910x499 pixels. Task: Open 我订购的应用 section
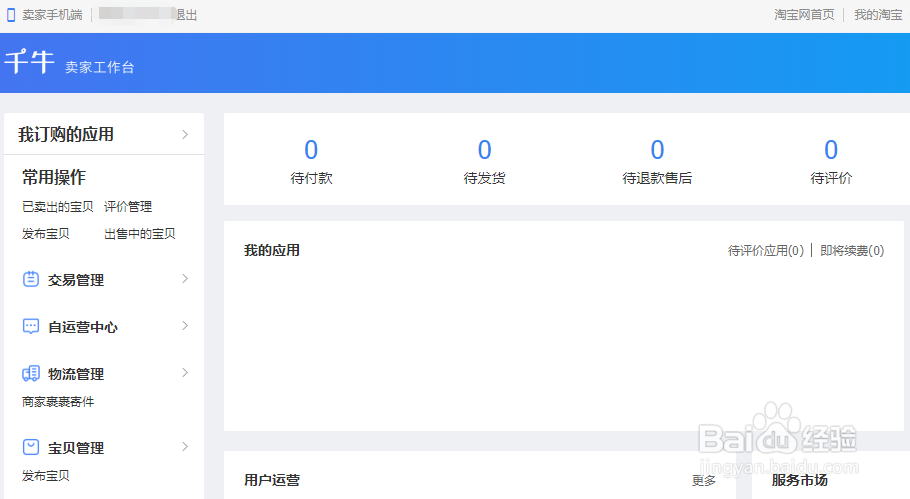pyautogui.click(x=66, y=135)
